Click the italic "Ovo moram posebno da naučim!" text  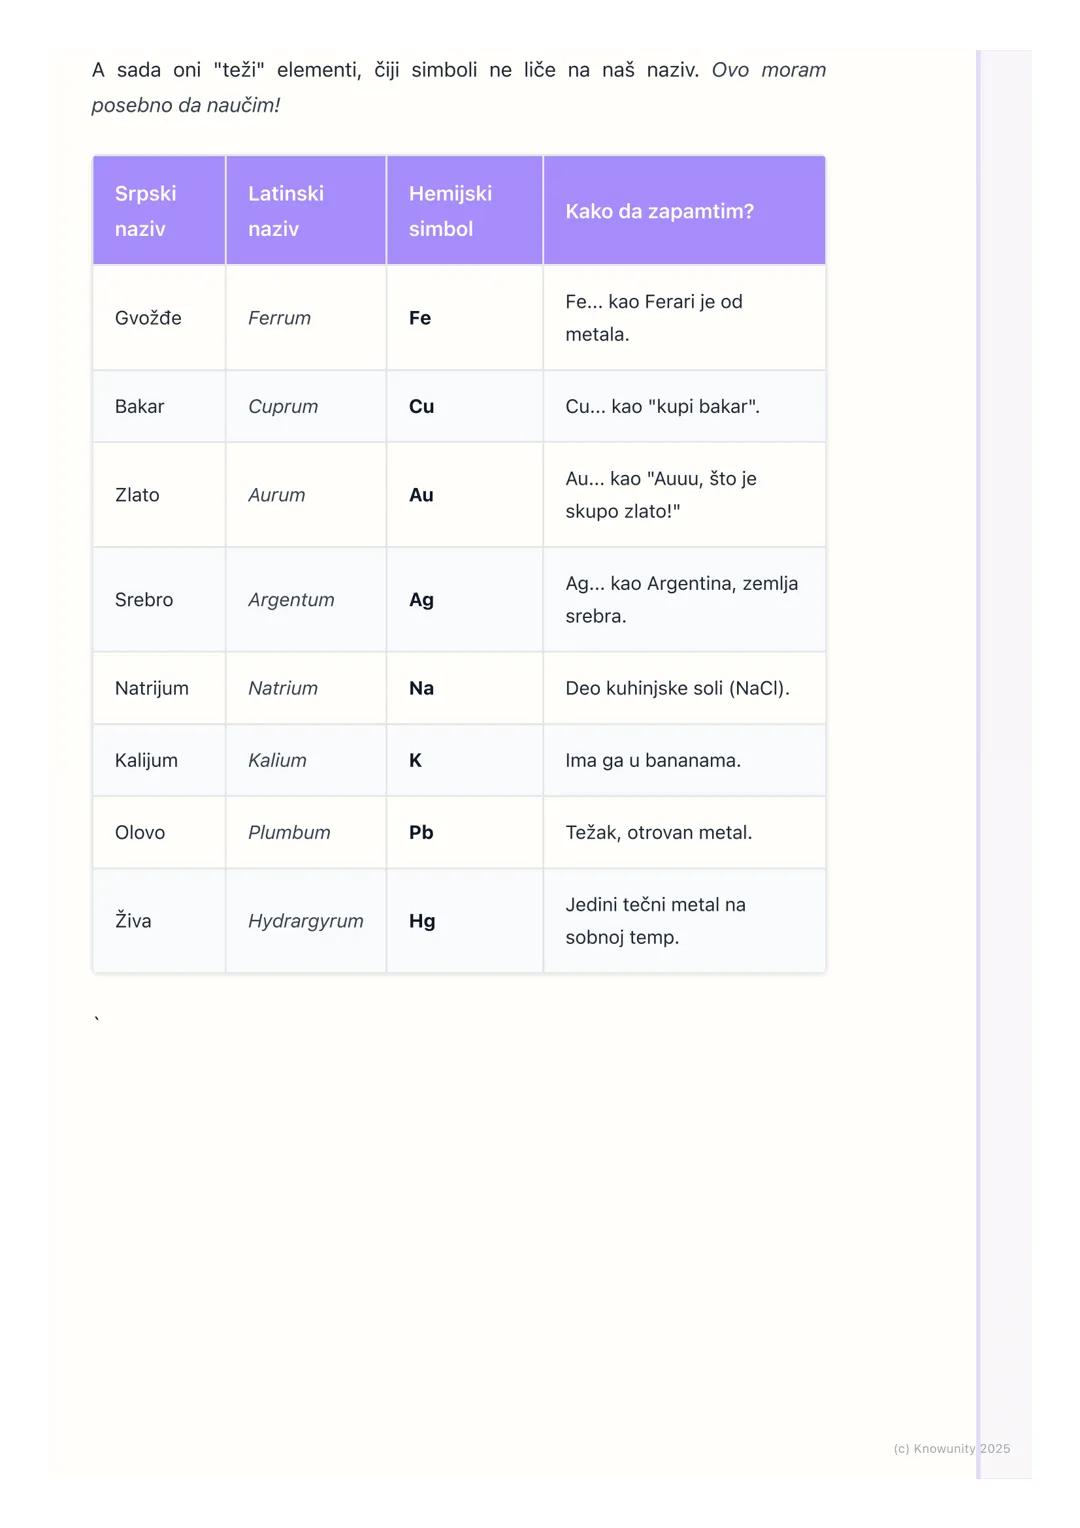[x=186, y=105]
